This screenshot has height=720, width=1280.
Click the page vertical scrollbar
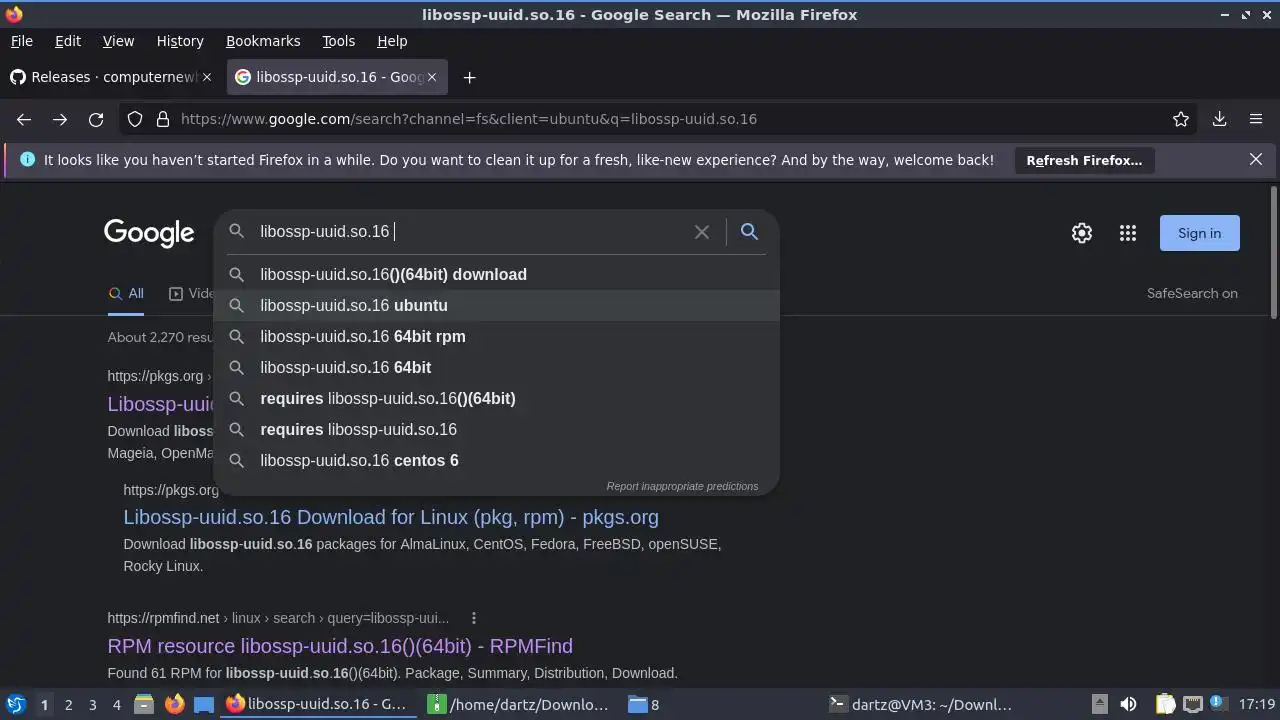point(1273,252)
